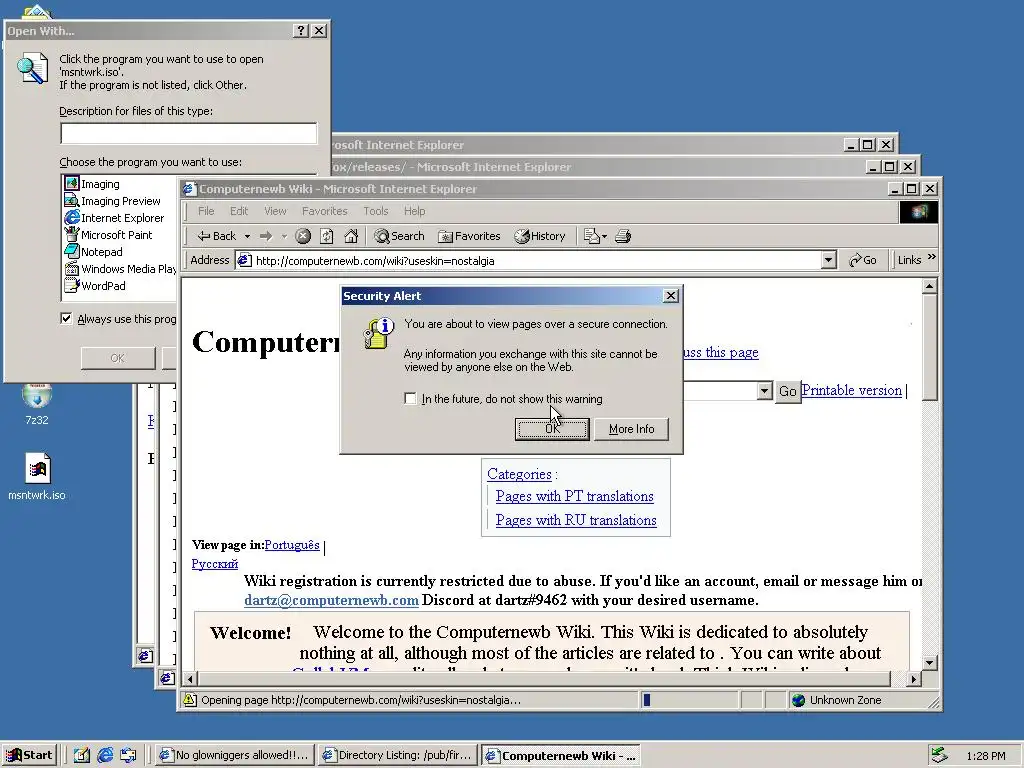Open the Categories link
The height and width of the screenshot is (768, 1024).
(519, 474)
